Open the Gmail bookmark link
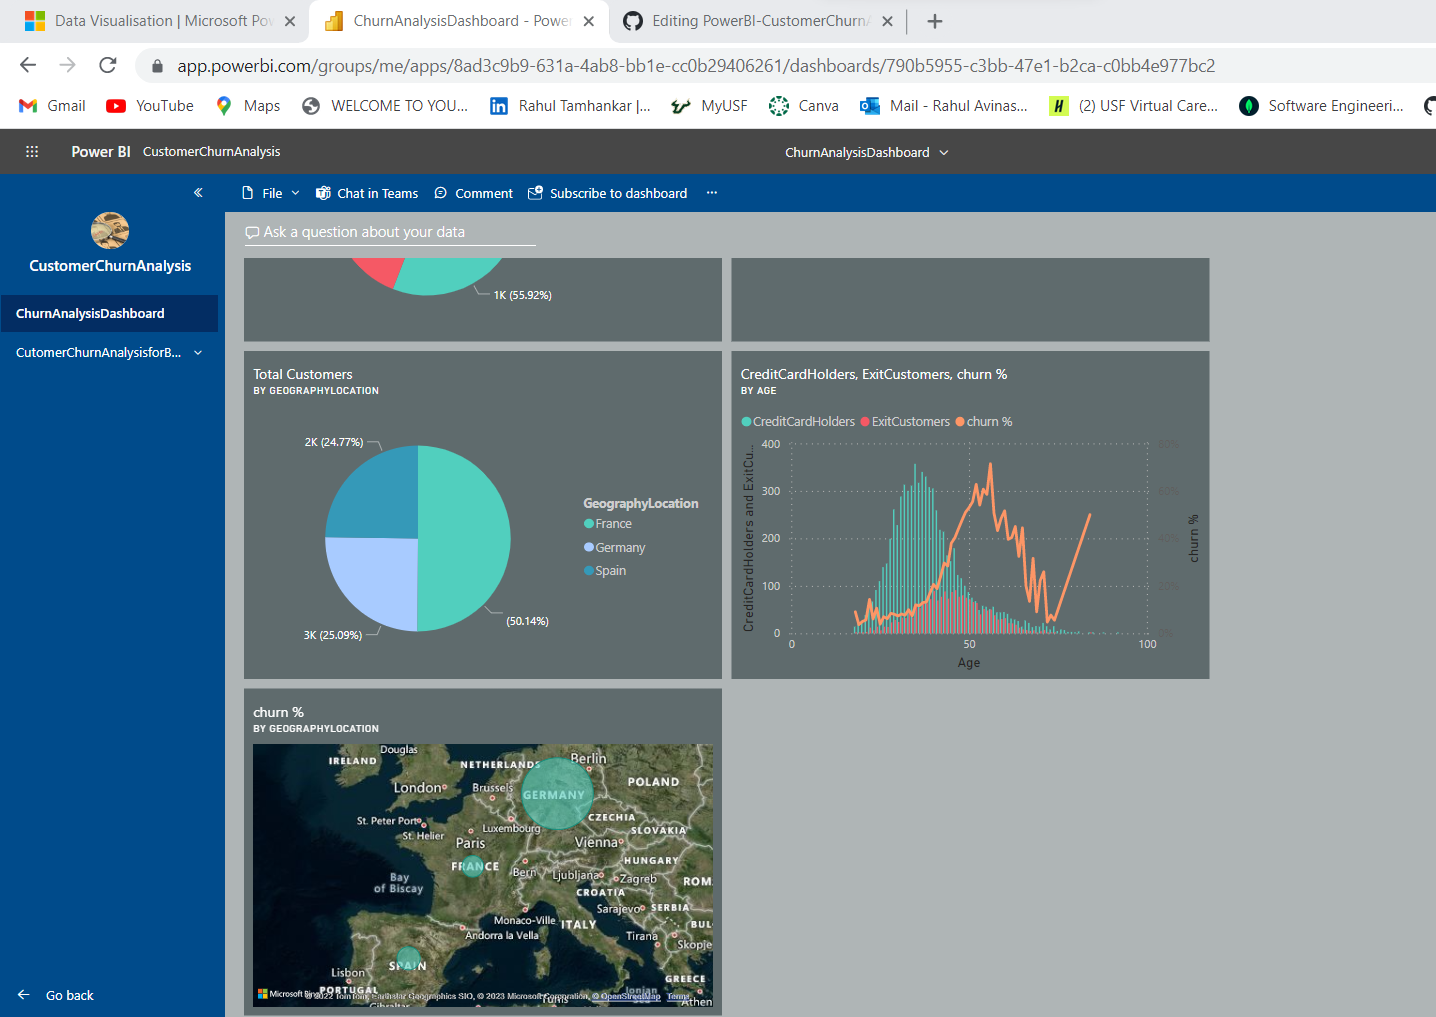Screen dimensions: 1436x1017 click(x=50, y=105)
